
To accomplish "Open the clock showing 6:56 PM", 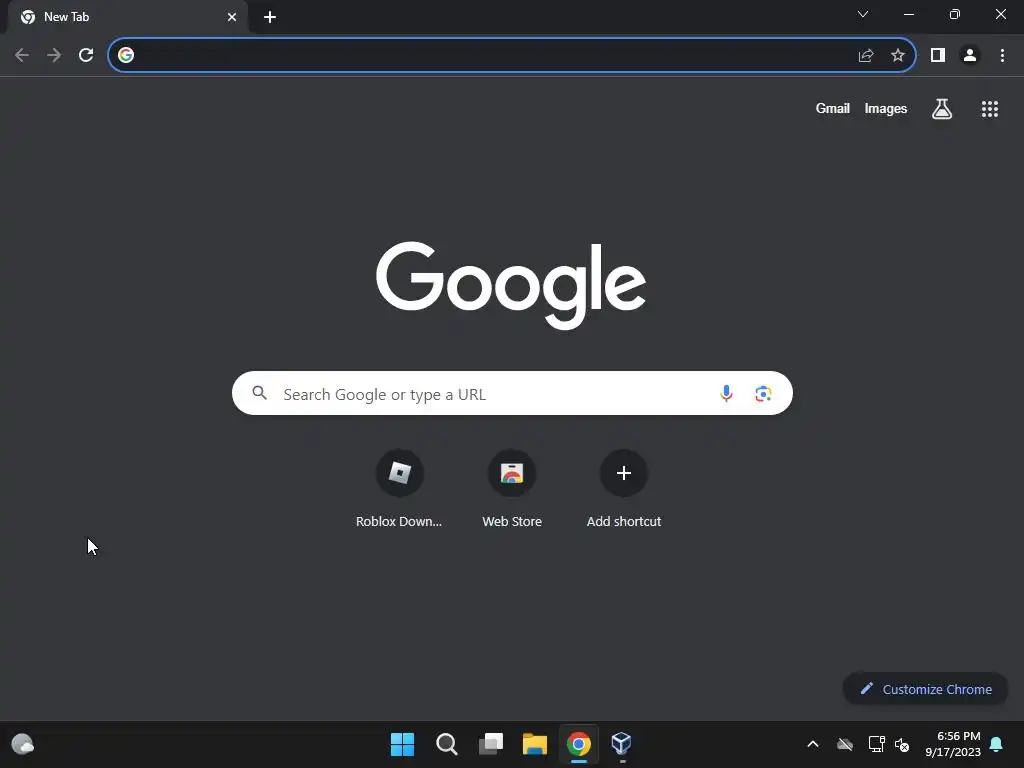I will (953, 744).
